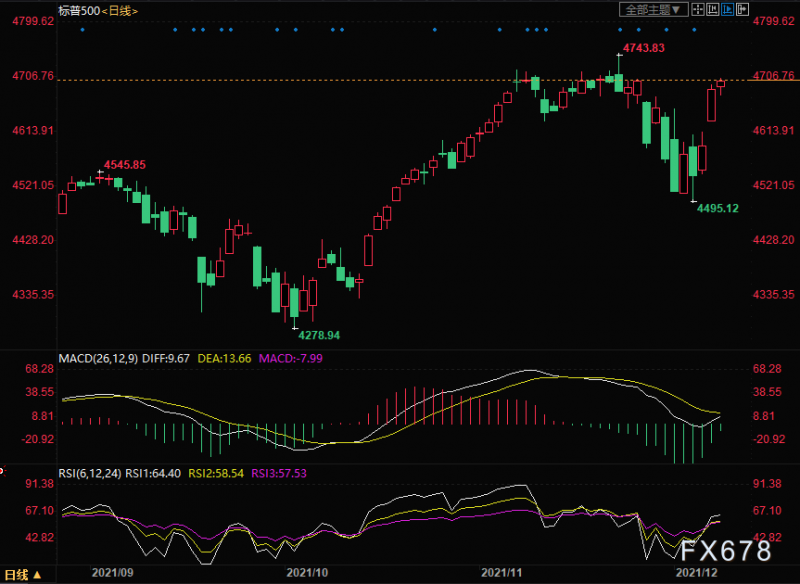Viewport: 800px width, 584px height.
Task: Click 68.28 on the left MACD axis
Action: [40, 369]
